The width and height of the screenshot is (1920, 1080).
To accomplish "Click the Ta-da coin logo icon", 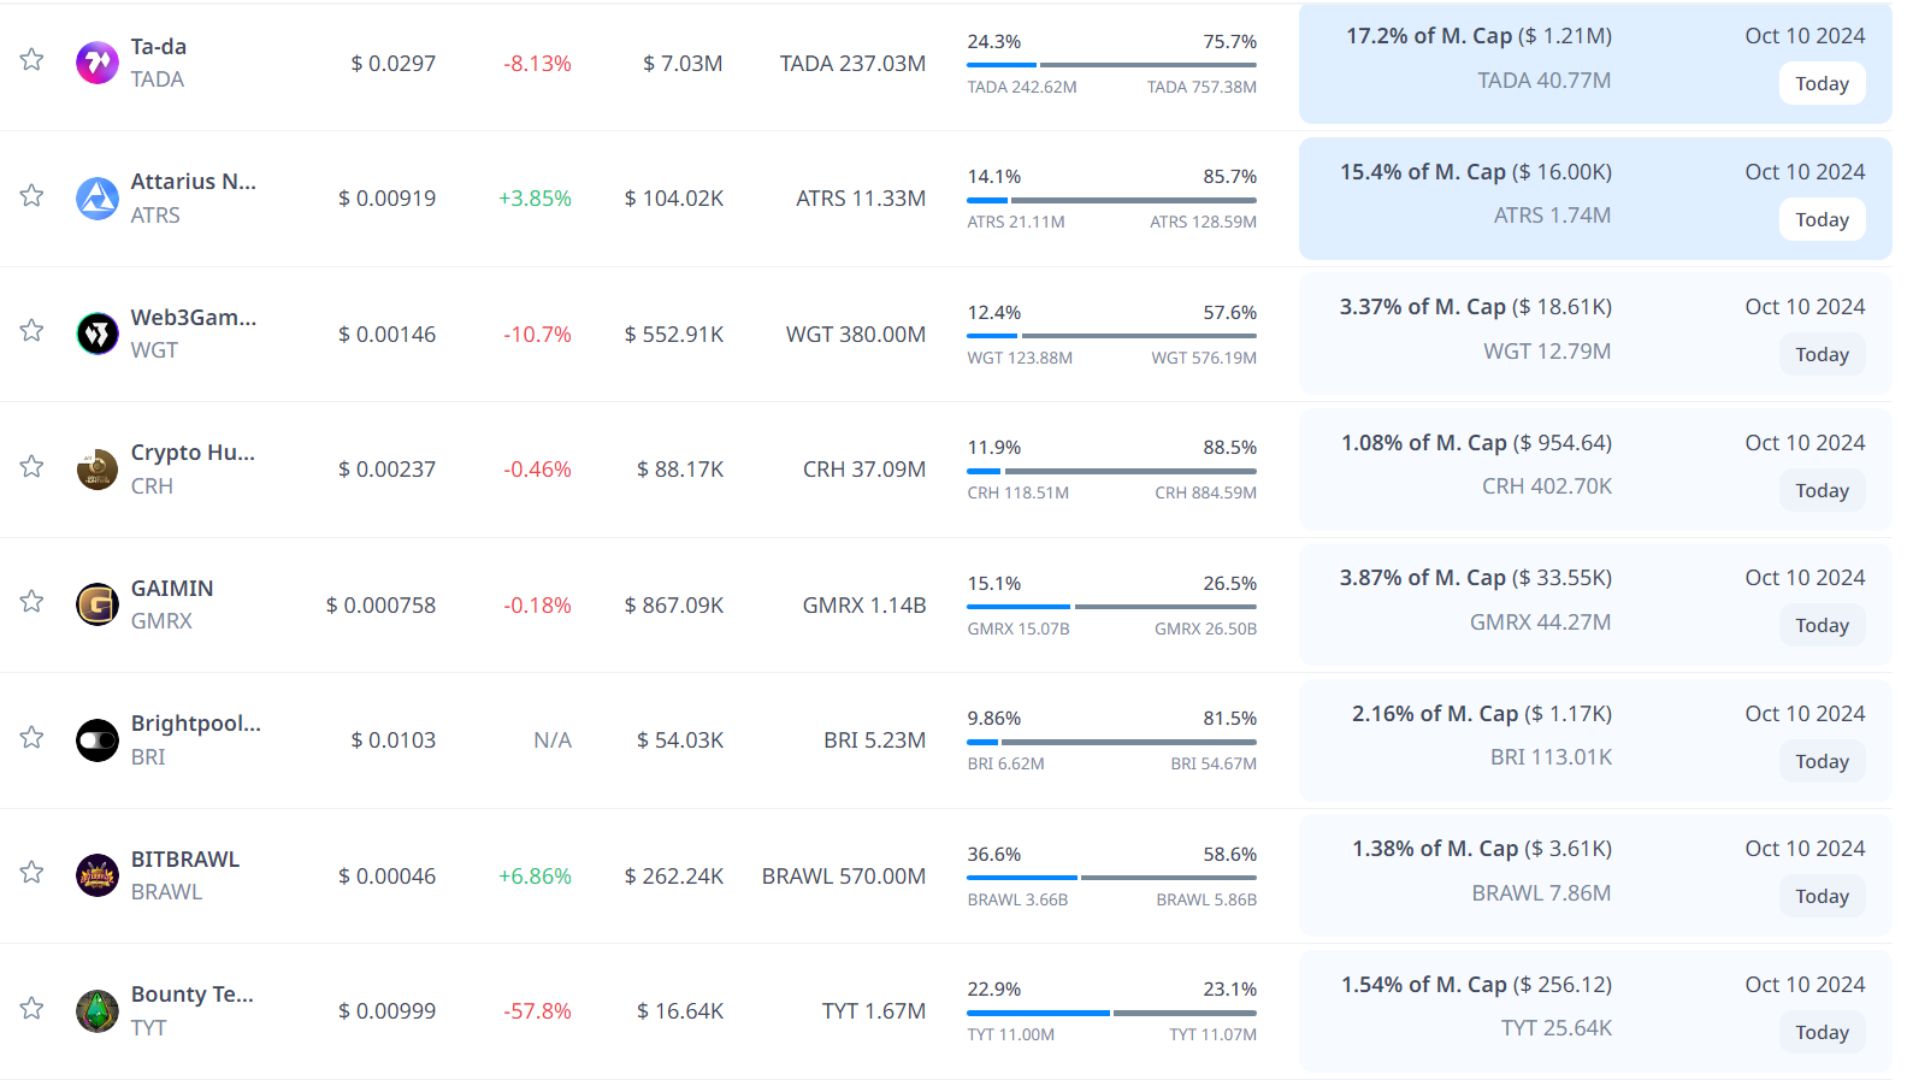I will [x=97, y=63].
